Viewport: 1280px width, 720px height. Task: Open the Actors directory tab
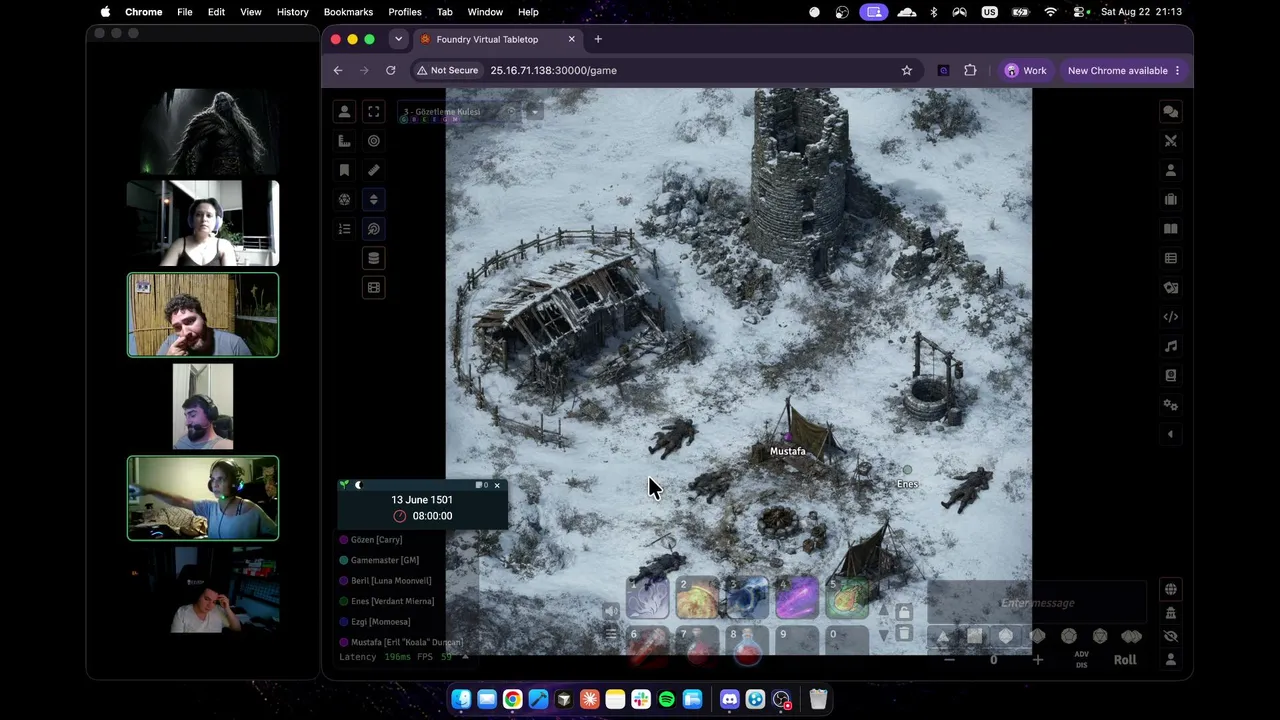point(1171,170)
